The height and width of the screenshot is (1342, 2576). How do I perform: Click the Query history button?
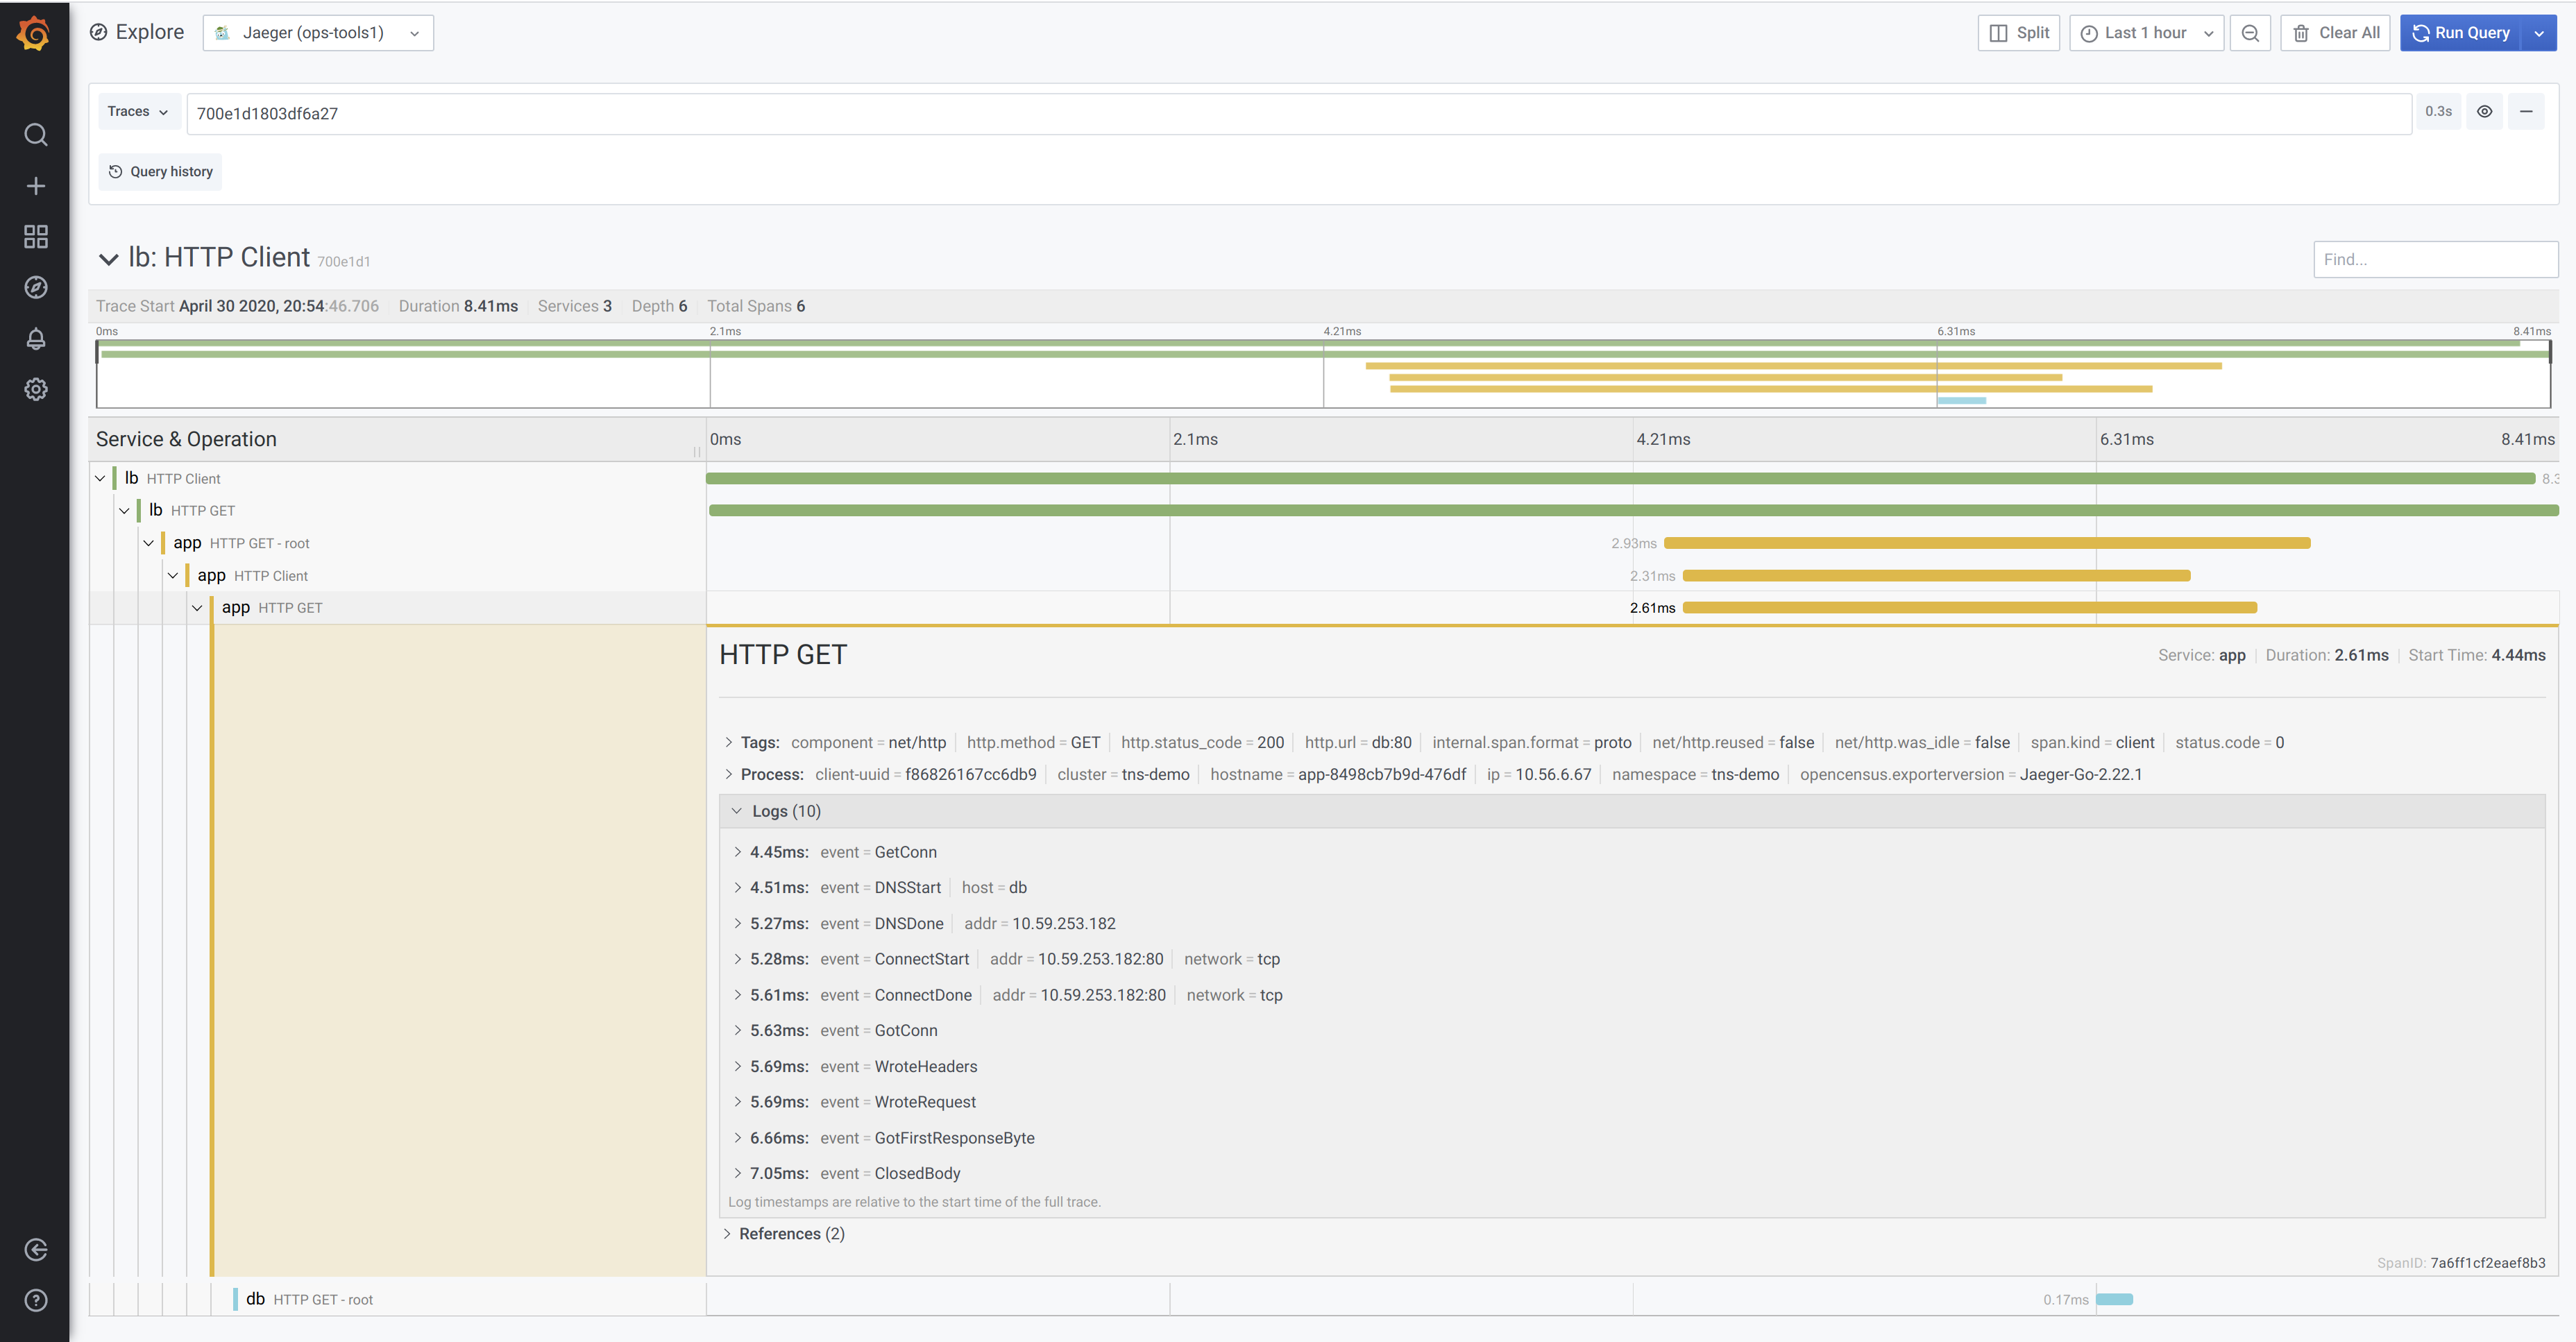[161, 172]
